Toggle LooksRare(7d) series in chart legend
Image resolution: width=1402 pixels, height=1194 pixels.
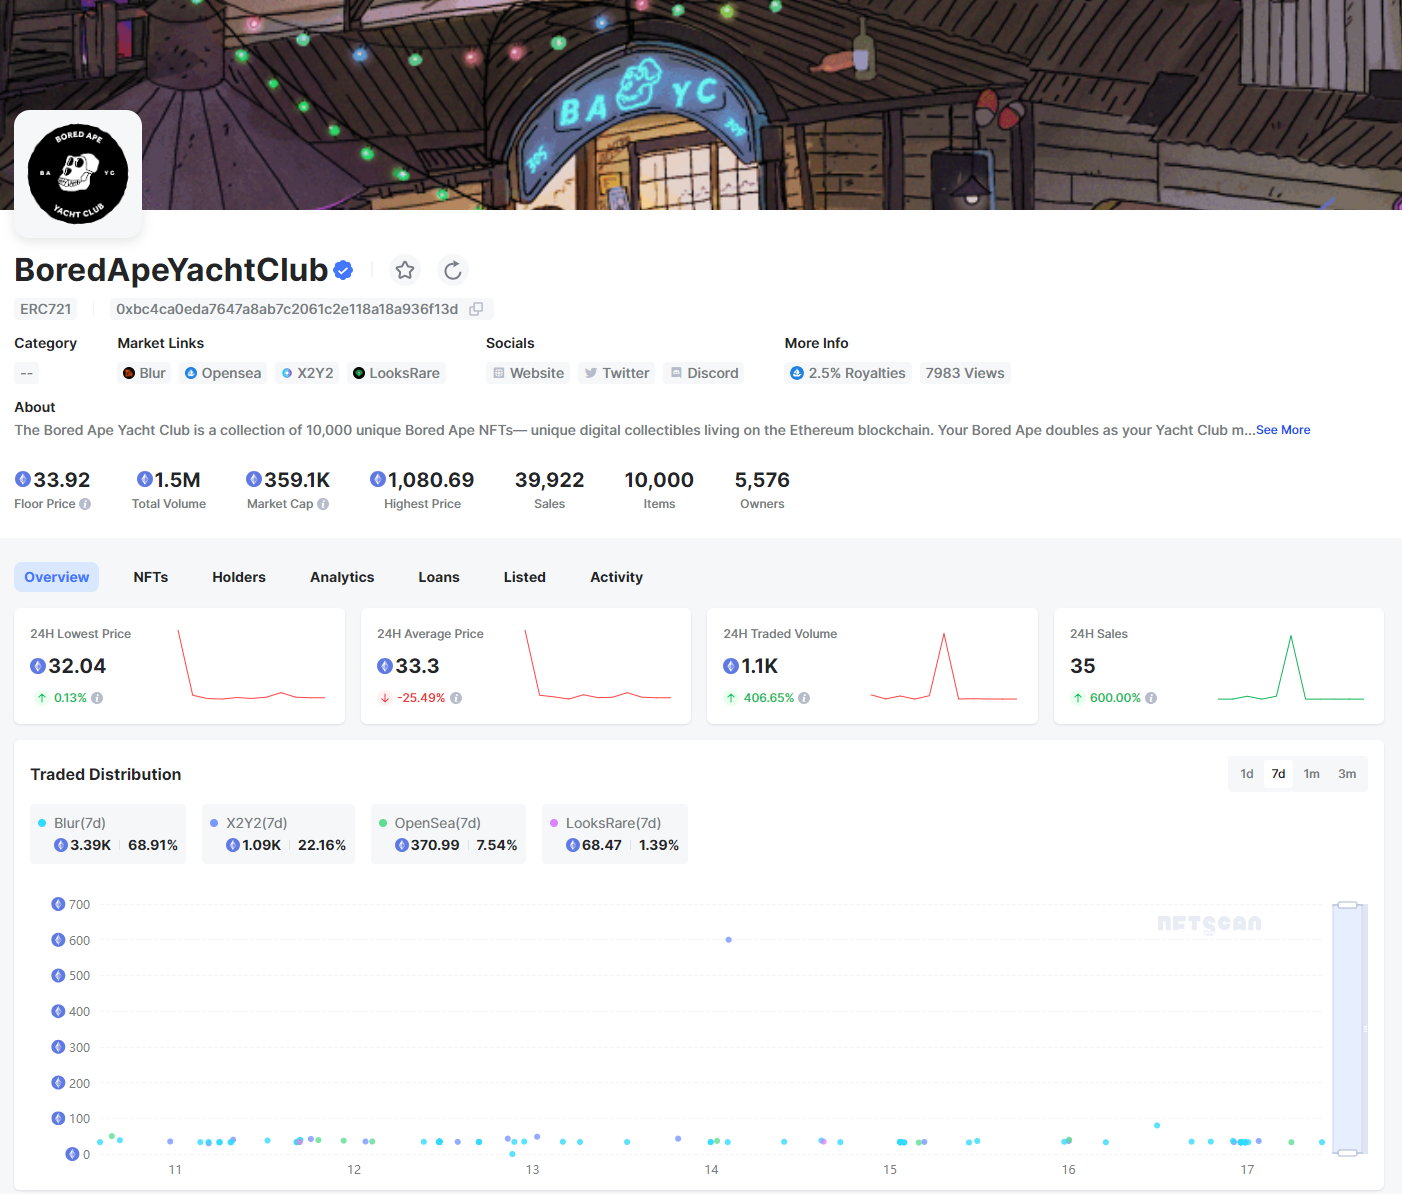pyautogui.click(x=612, y=823)
